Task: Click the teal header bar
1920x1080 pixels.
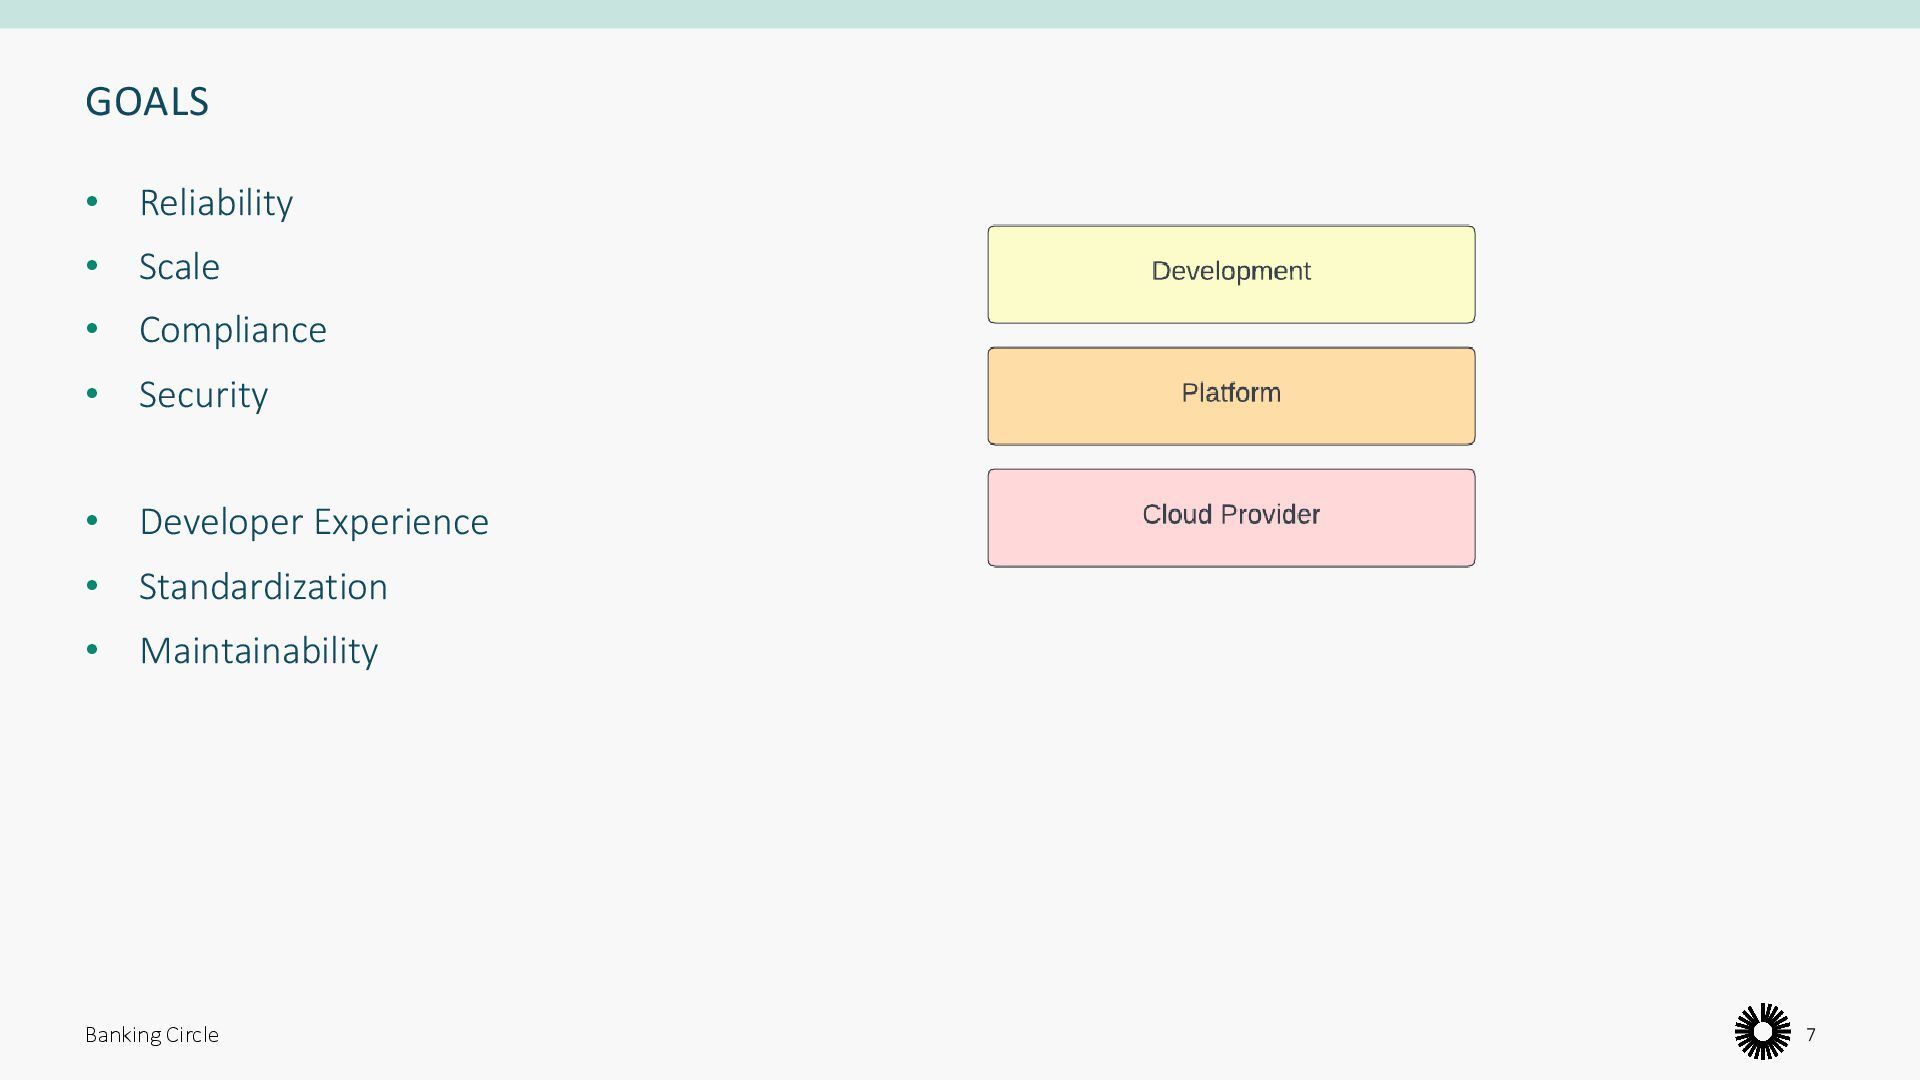Action: click(x=960, y=14)
